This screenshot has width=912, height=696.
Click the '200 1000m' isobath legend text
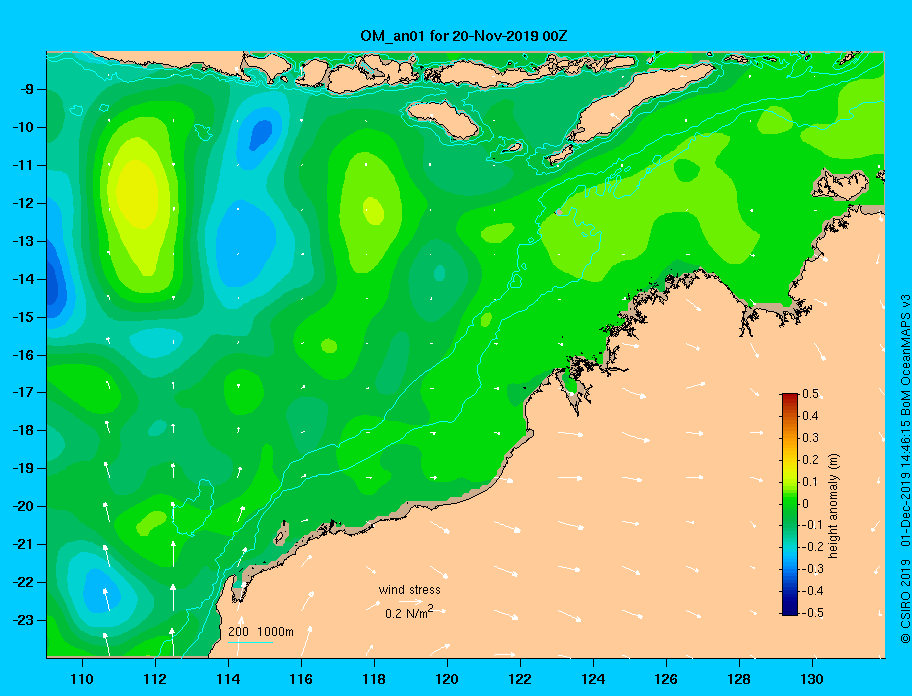point(261,631)
